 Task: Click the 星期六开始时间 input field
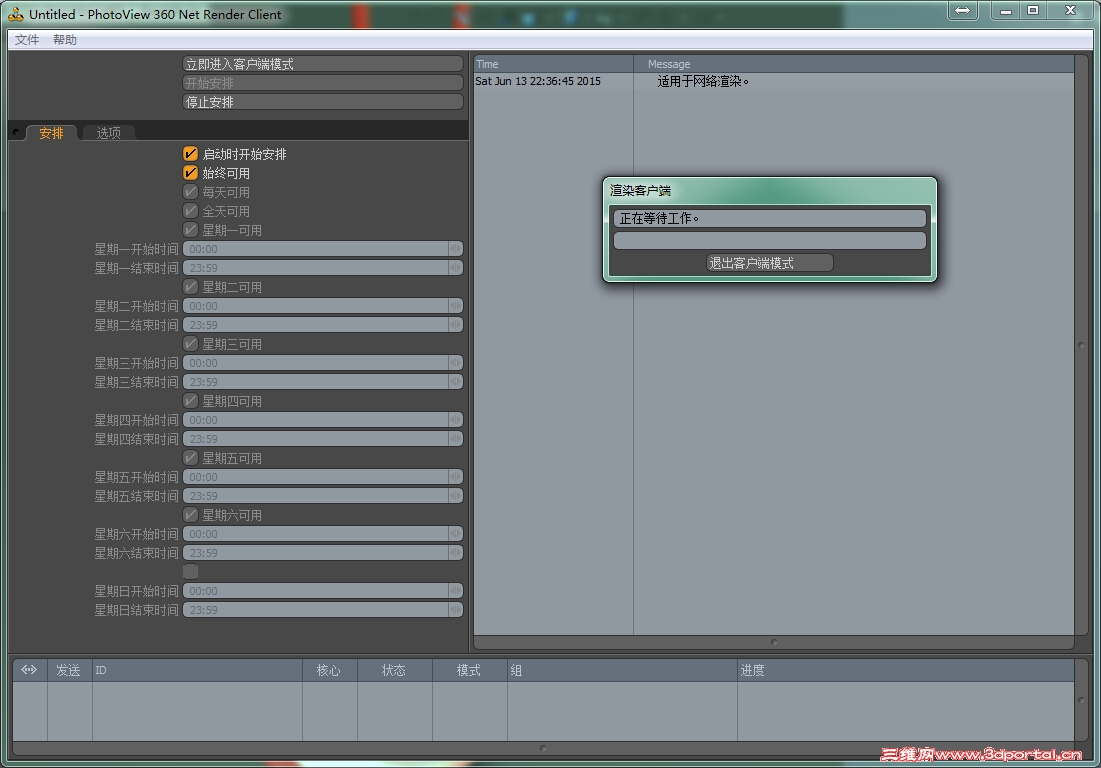pyautogui.click(x=316, y=534)
